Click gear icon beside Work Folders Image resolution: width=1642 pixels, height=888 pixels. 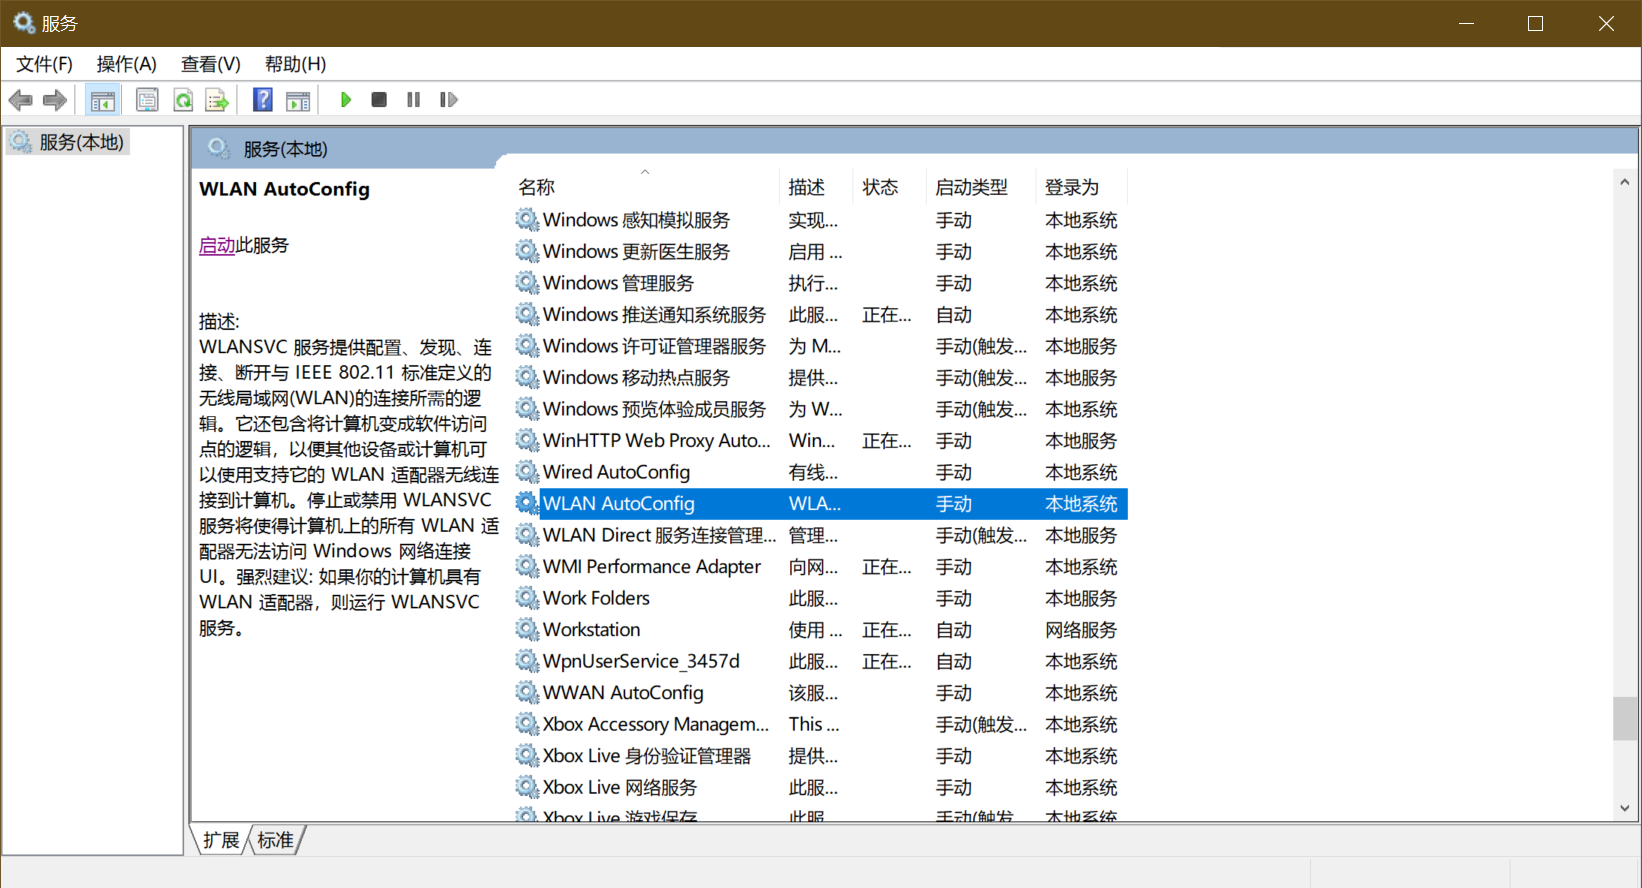[527, 597]
